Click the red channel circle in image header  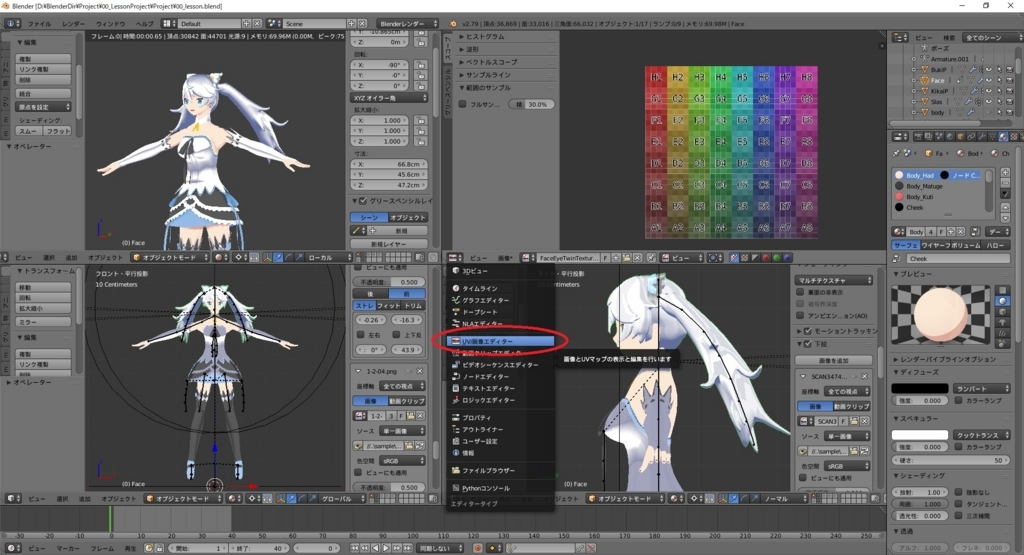coord(766,258)
